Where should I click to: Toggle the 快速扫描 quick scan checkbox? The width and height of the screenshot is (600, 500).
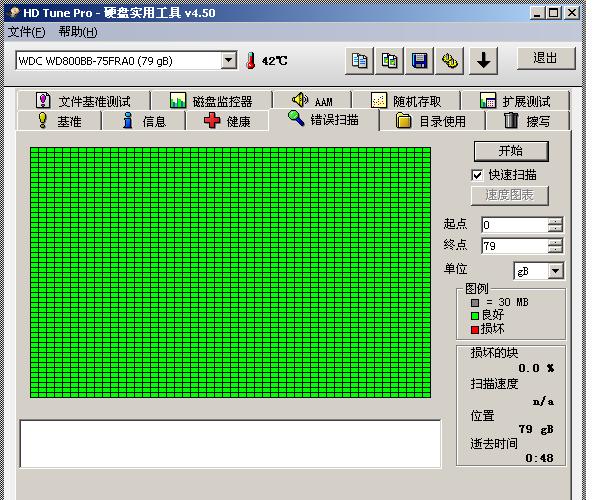pyautogui.click(x=477, y=175)
